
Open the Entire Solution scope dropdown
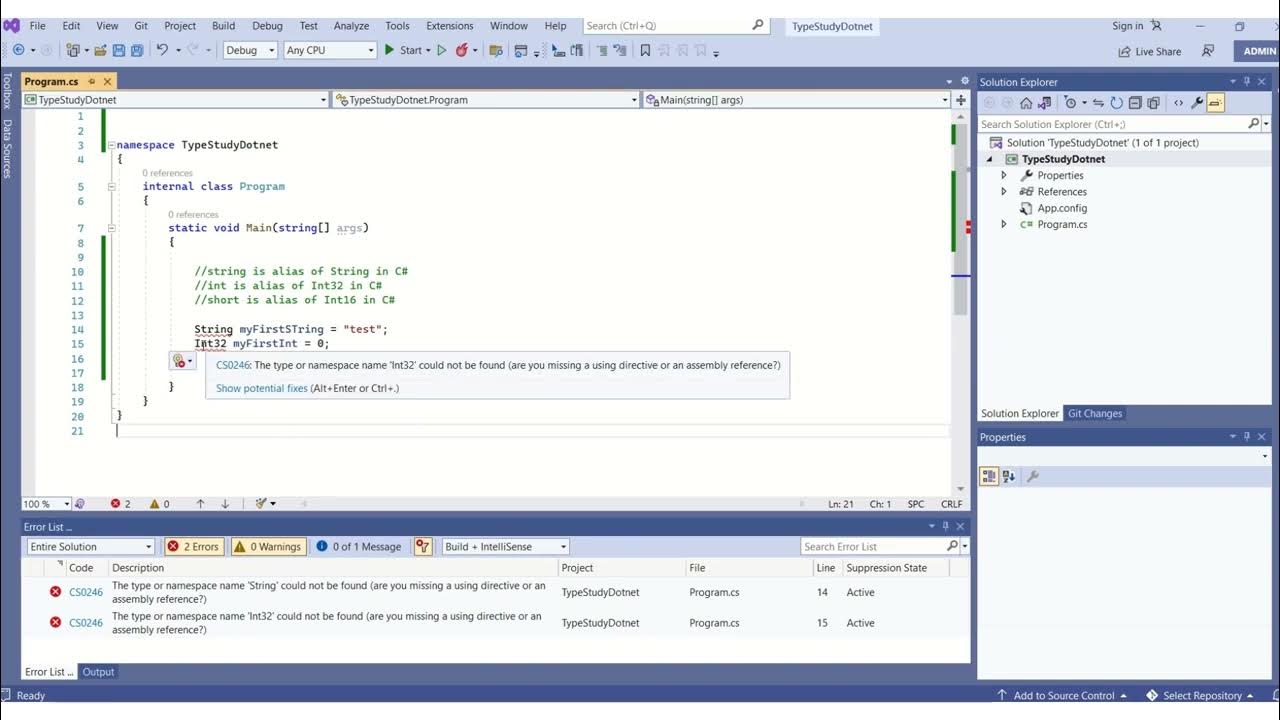(90, 547)
